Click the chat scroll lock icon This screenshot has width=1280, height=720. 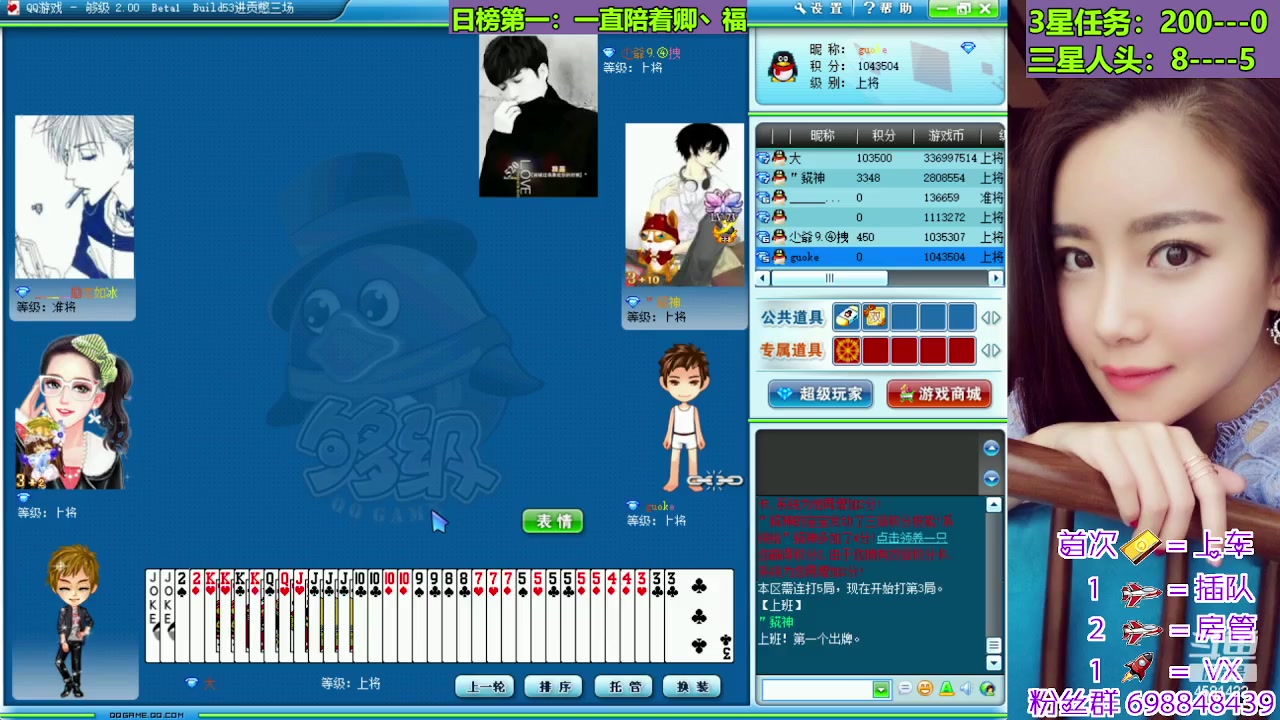click(x=994, y=646)
